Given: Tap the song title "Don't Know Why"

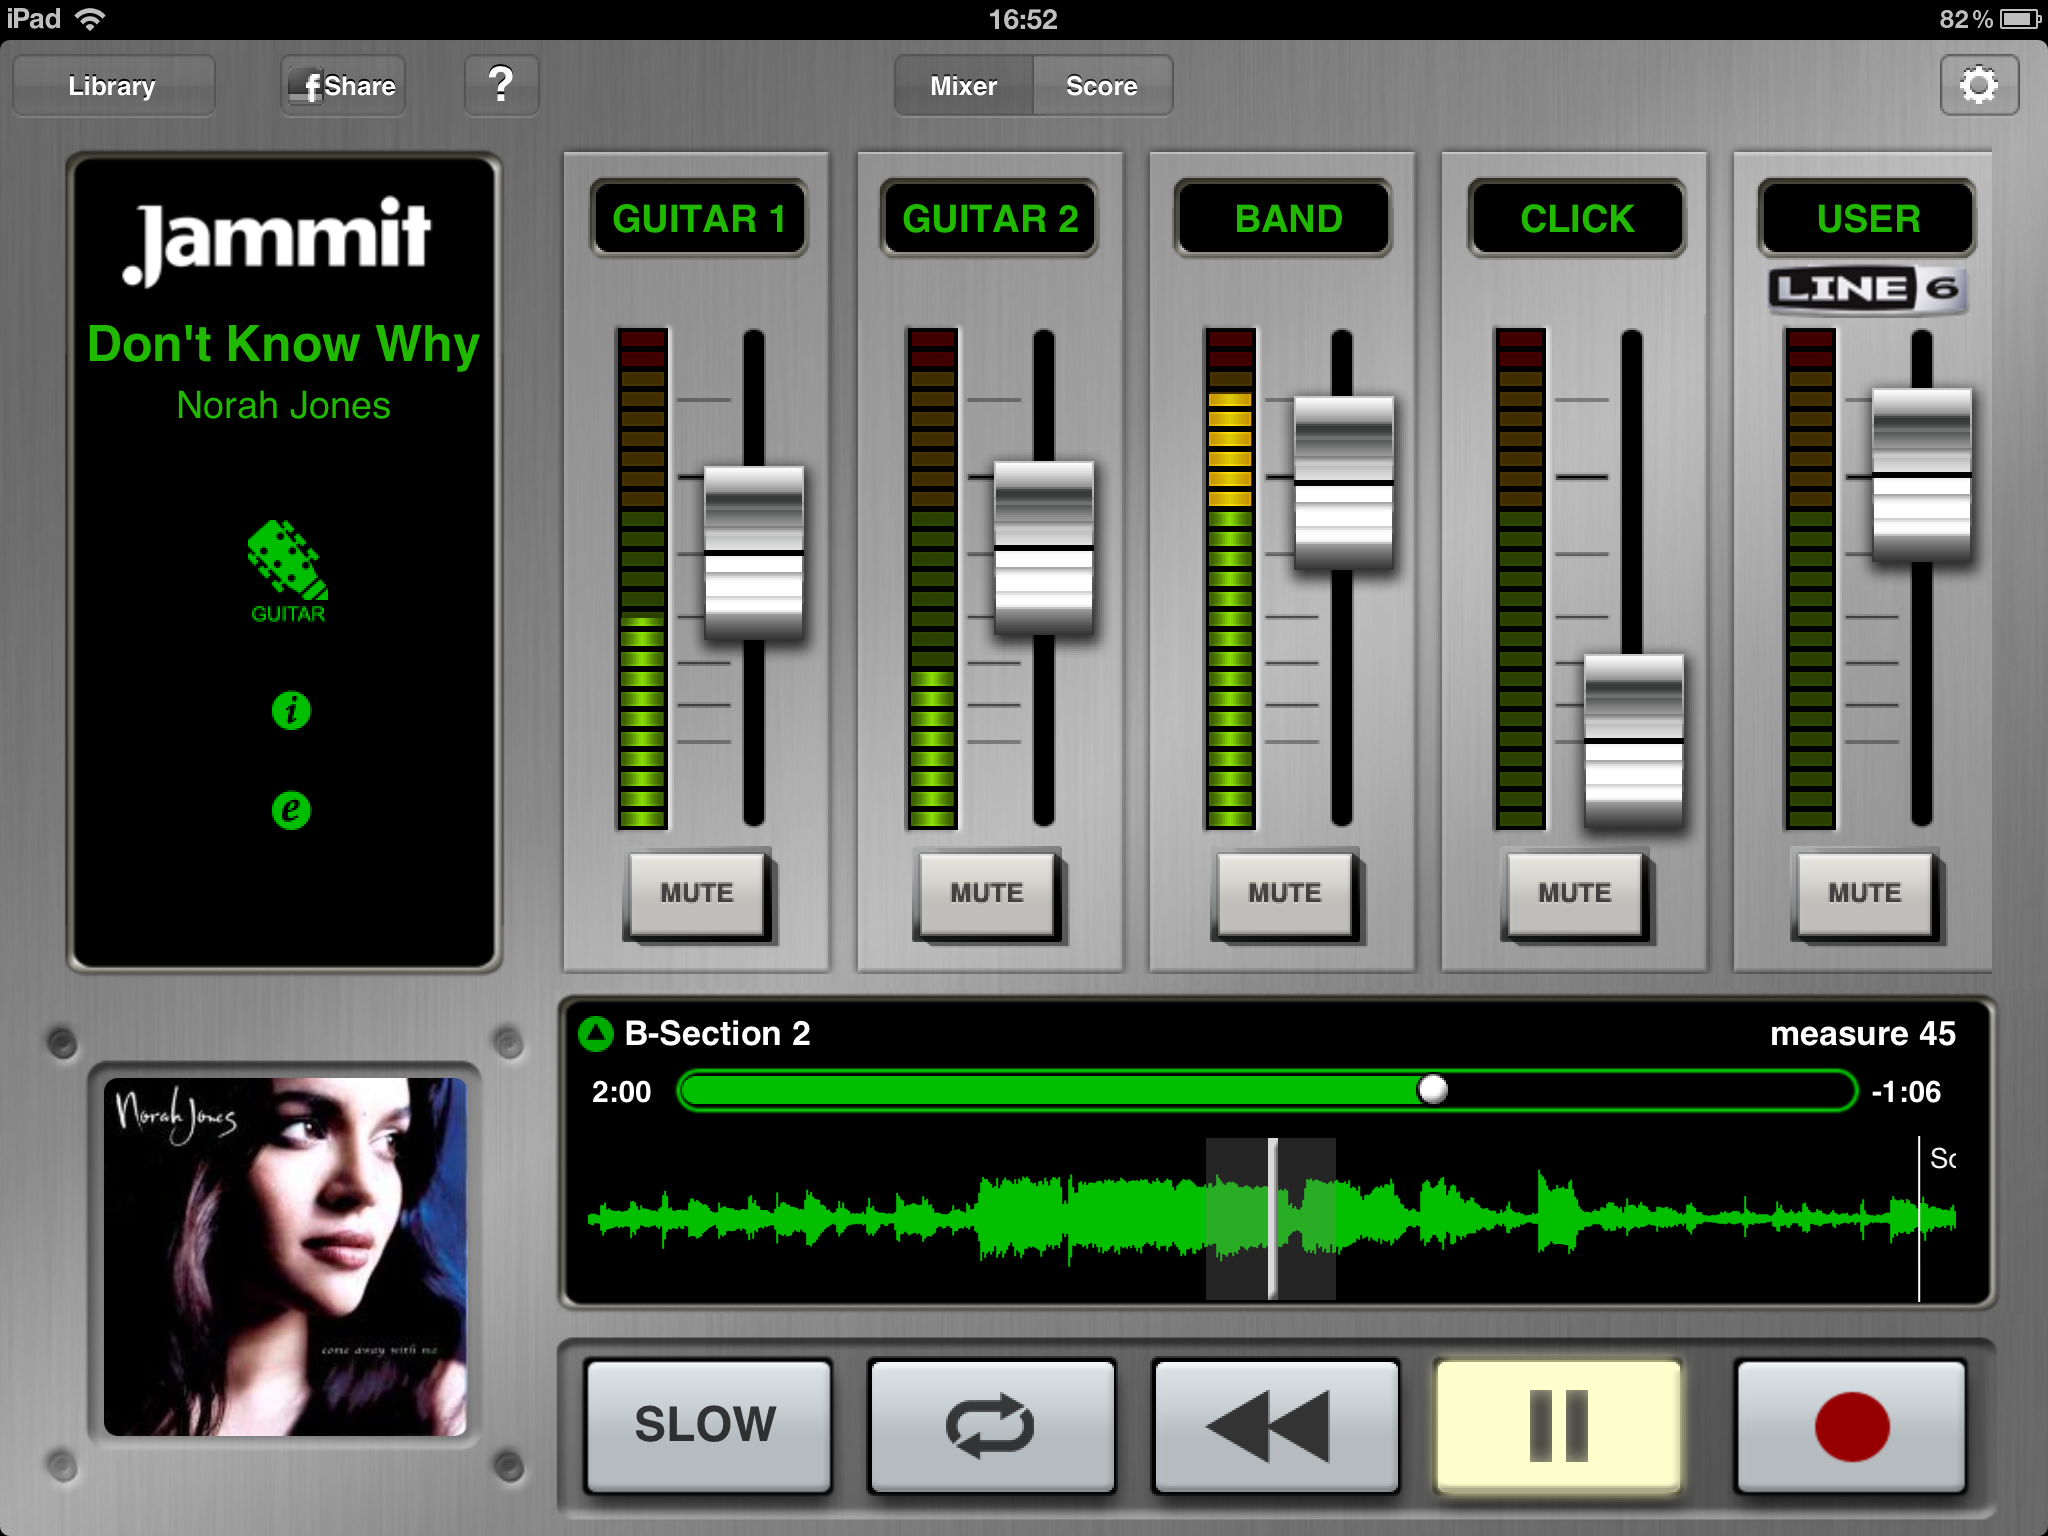Looking at the screenshot, I should [284, 344].
